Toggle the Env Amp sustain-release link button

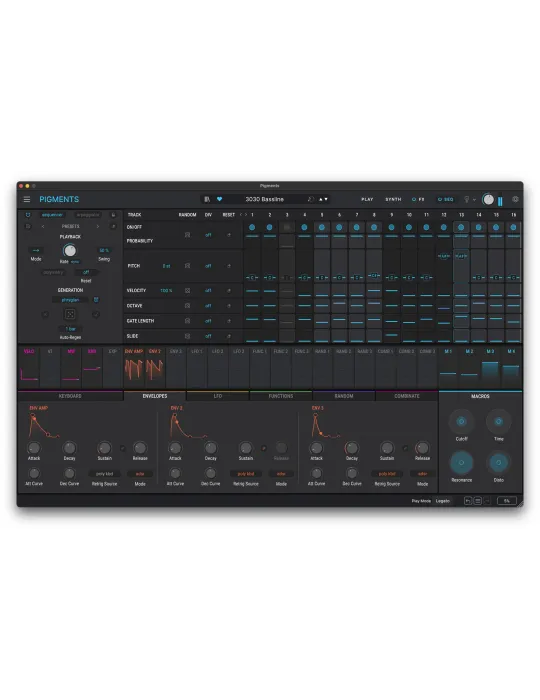pos(123,448)
